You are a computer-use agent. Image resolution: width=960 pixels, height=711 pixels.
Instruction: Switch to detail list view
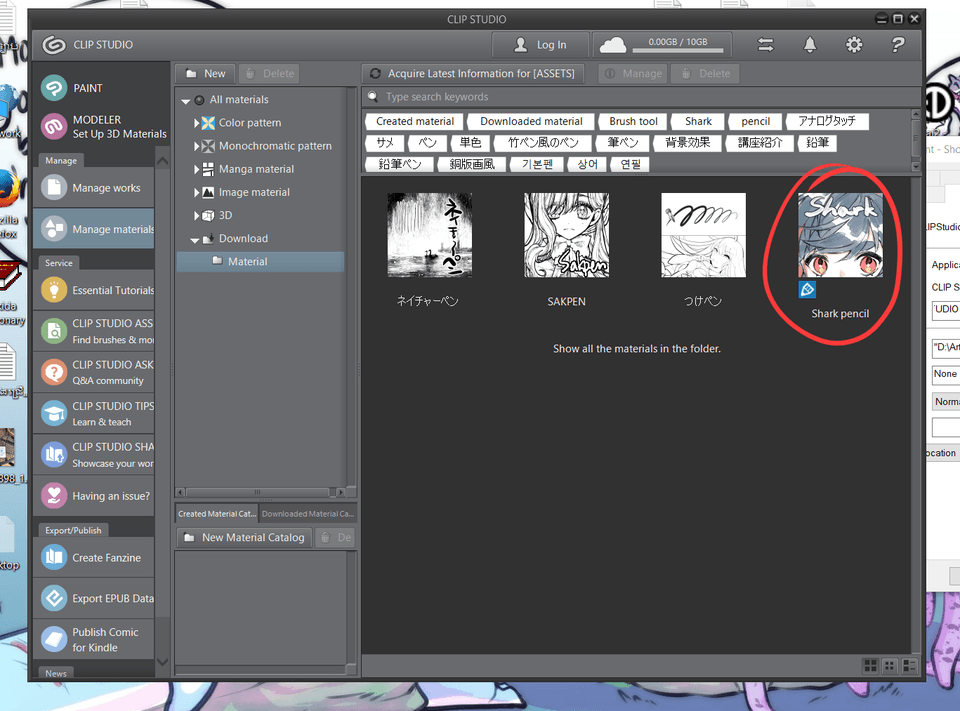[x=909, y=666]
